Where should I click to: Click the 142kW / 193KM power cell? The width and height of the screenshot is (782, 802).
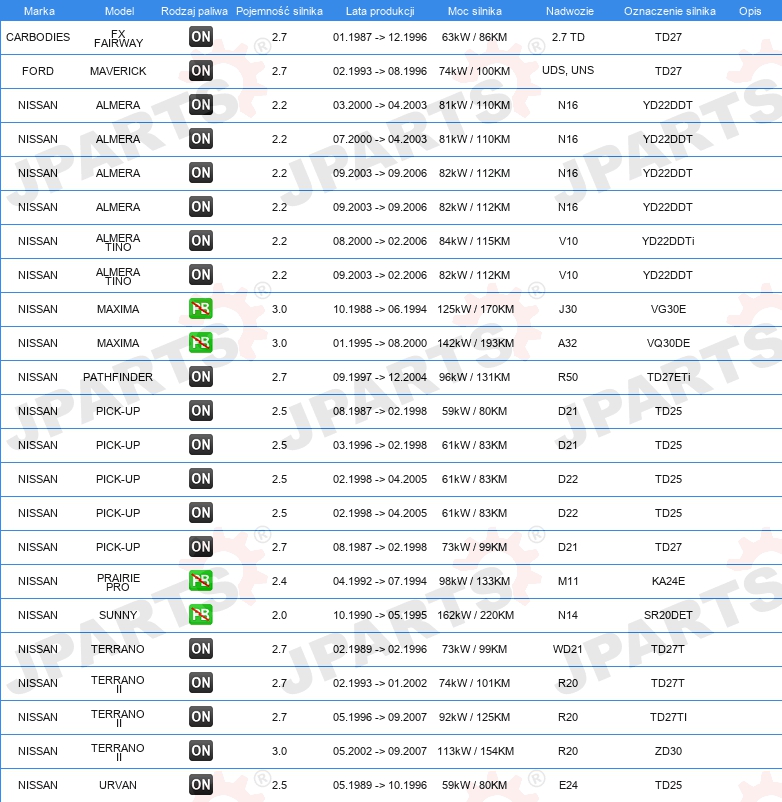tap(475, 343)
